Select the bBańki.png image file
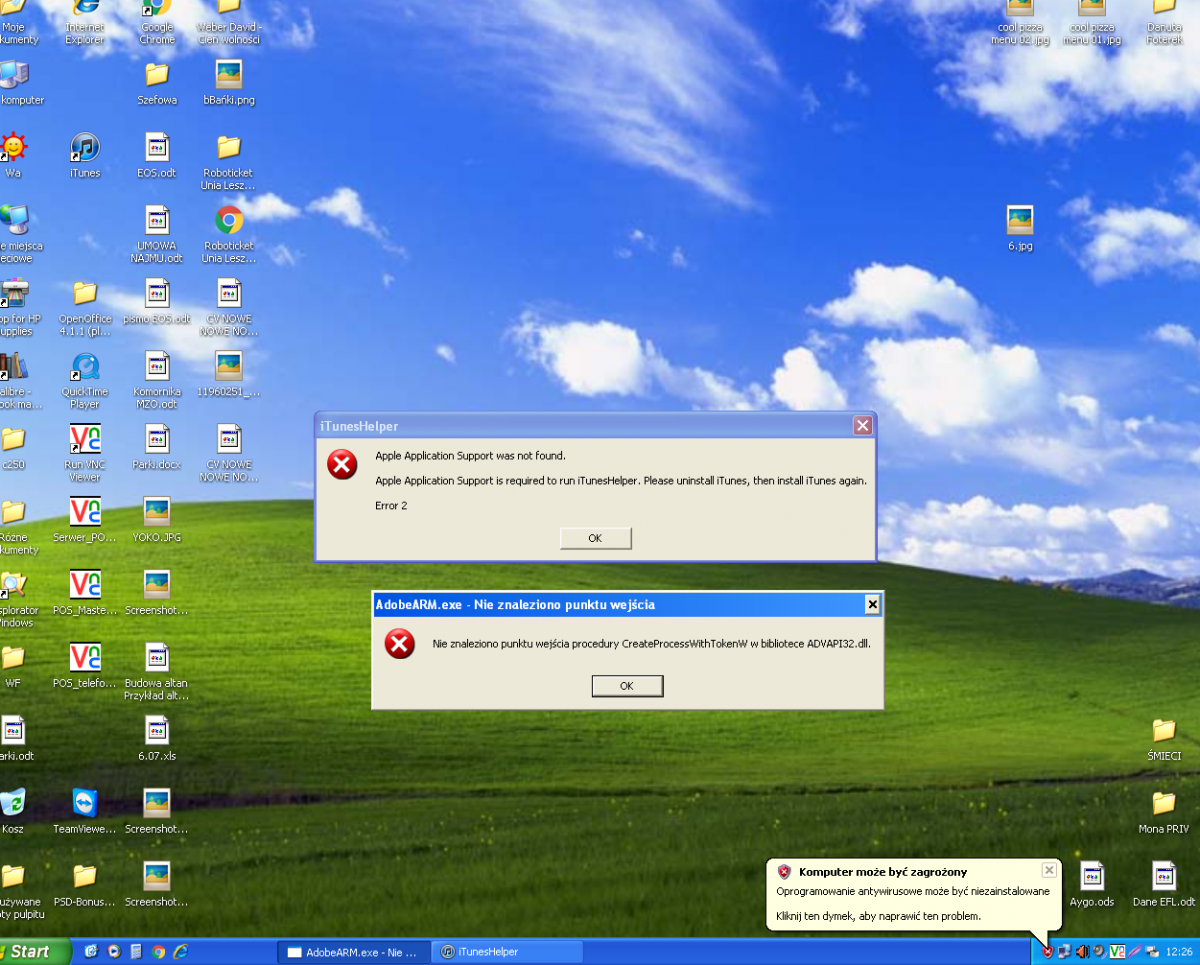 click(x=229, y=83)
